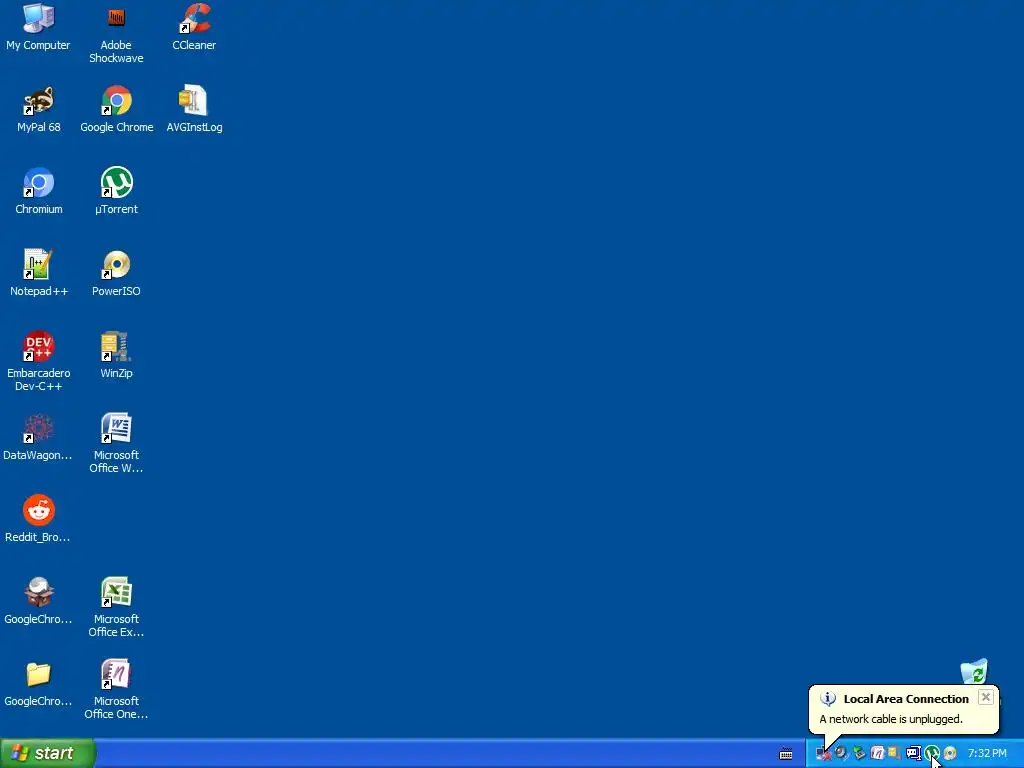This screenshot has height=768, width=1024.
Task: Close the Local Area Connection balloon
Action: 985,697
